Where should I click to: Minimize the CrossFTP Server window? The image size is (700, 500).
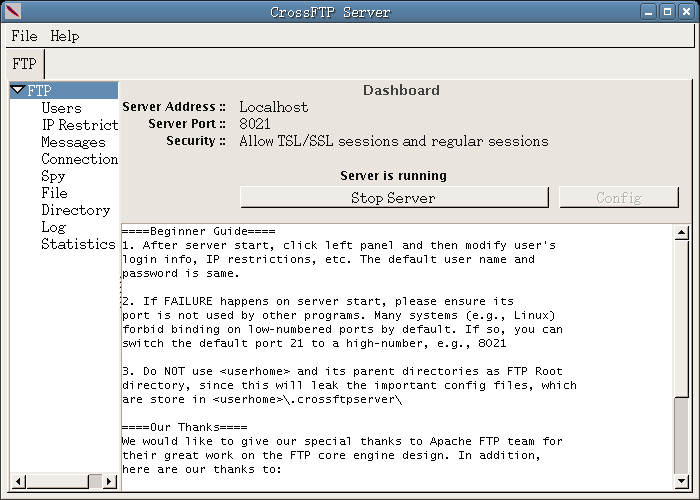pyautogui.click(x=649, y=12)
